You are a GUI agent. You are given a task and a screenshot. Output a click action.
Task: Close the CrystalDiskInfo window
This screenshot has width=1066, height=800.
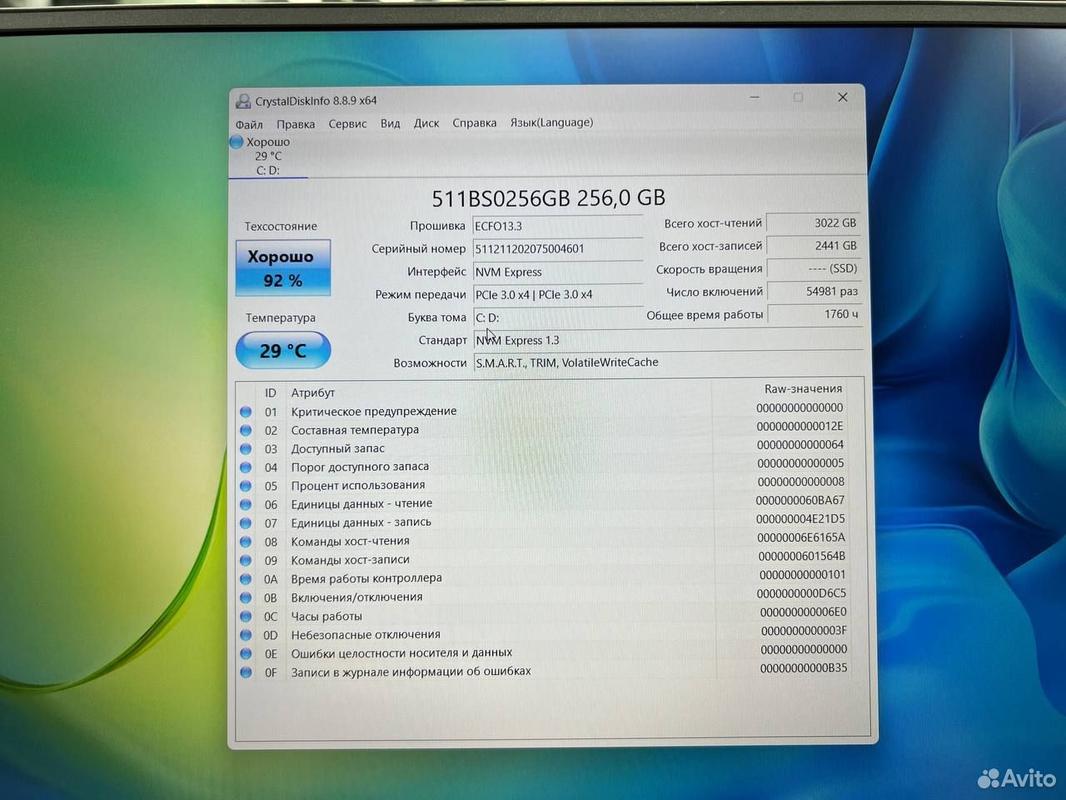(842, 97)
